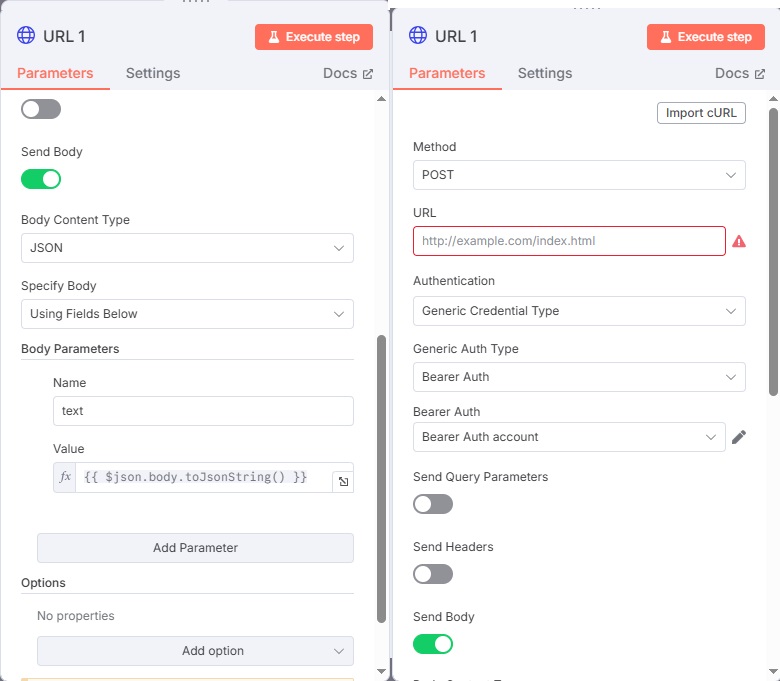Disable Send Body toggle in left panel
Screen dimensions: 780x681
[41, 179]
